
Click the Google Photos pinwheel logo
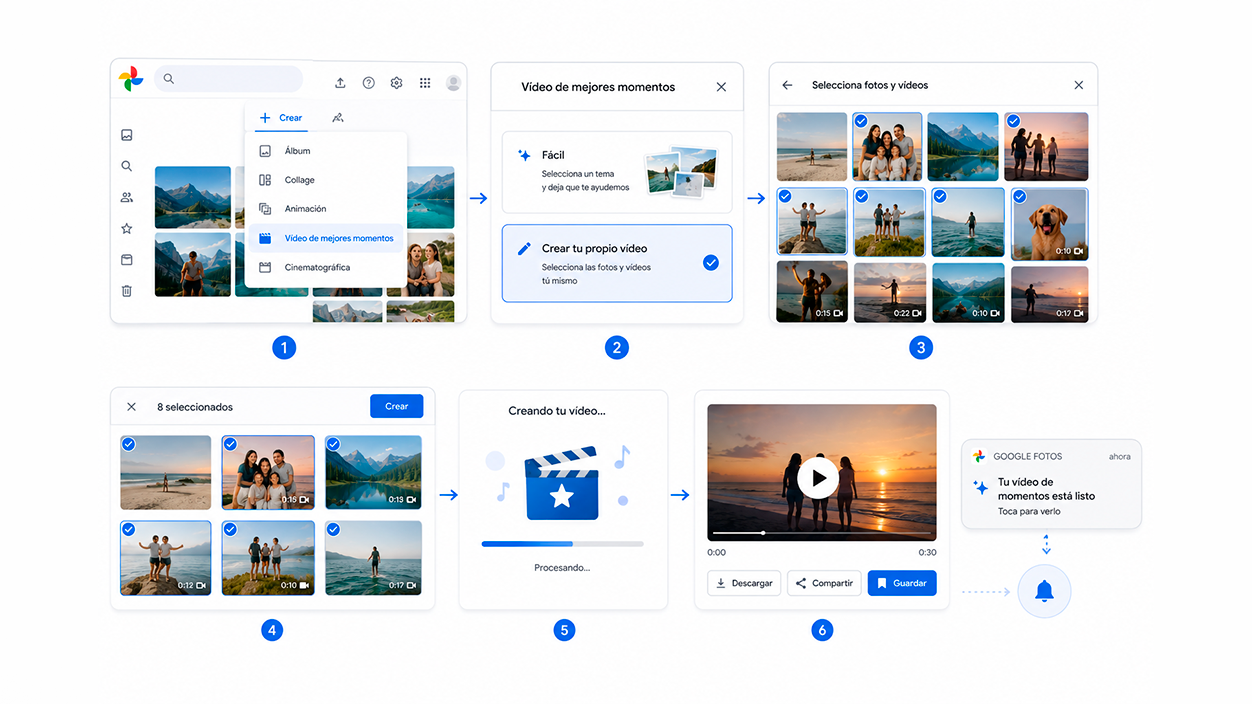point(131,79)
